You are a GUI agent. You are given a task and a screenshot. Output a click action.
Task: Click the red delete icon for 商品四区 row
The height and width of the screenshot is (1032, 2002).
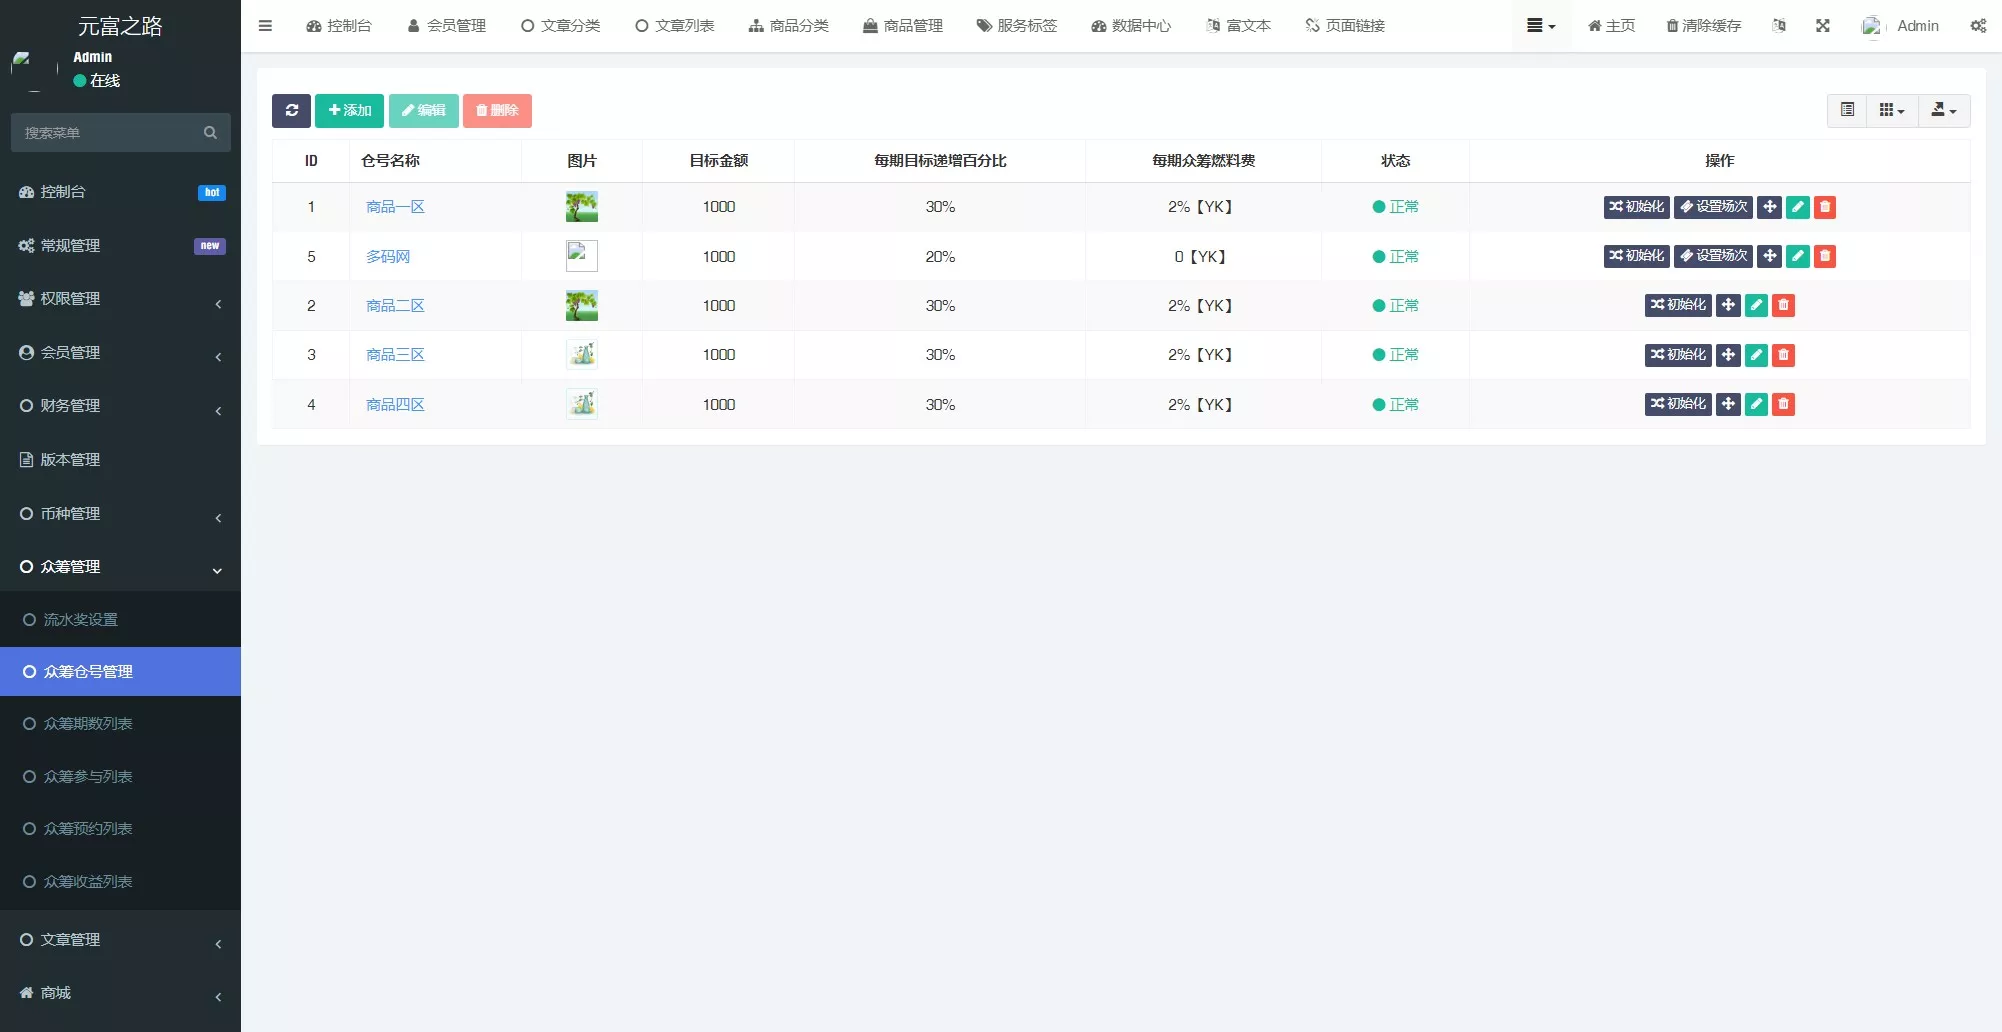(x=1783, y=404)
